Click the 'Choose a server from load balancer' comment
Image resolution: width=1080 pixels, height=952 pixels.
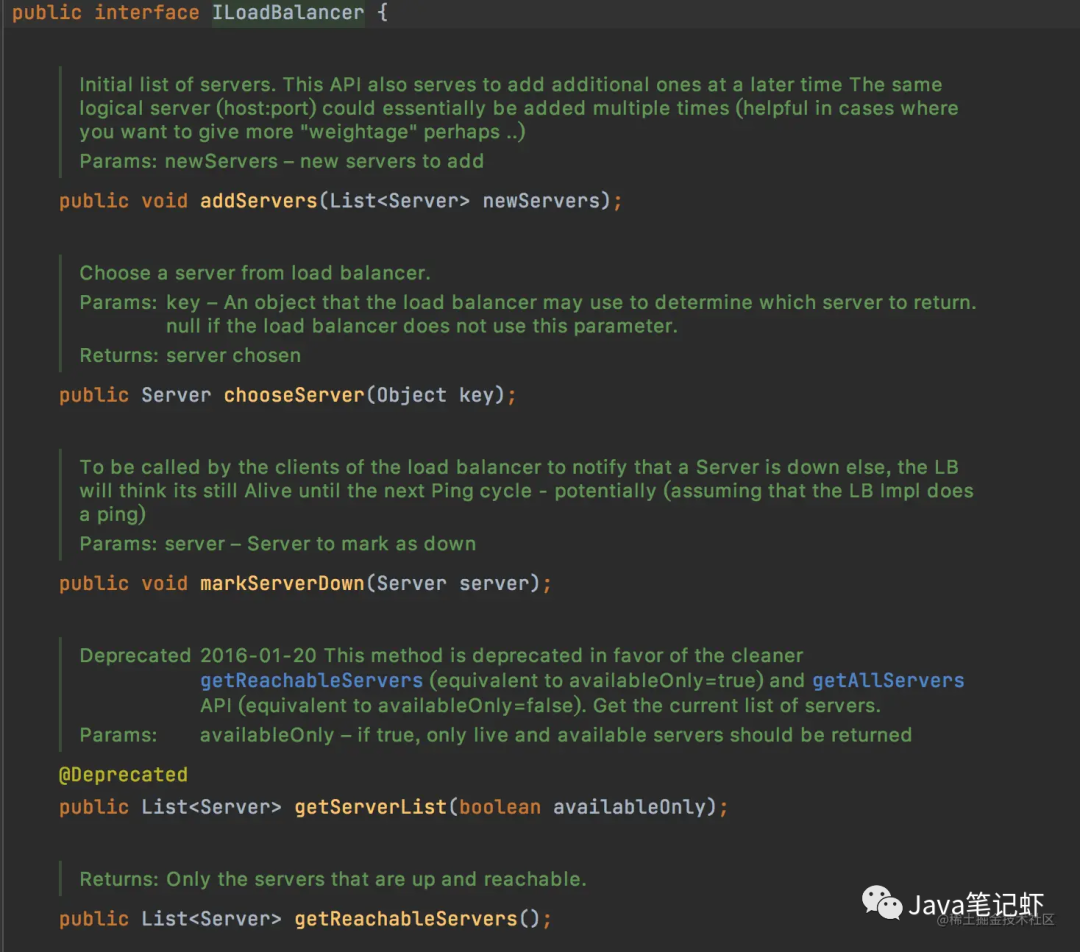click(x=255, y=273)
